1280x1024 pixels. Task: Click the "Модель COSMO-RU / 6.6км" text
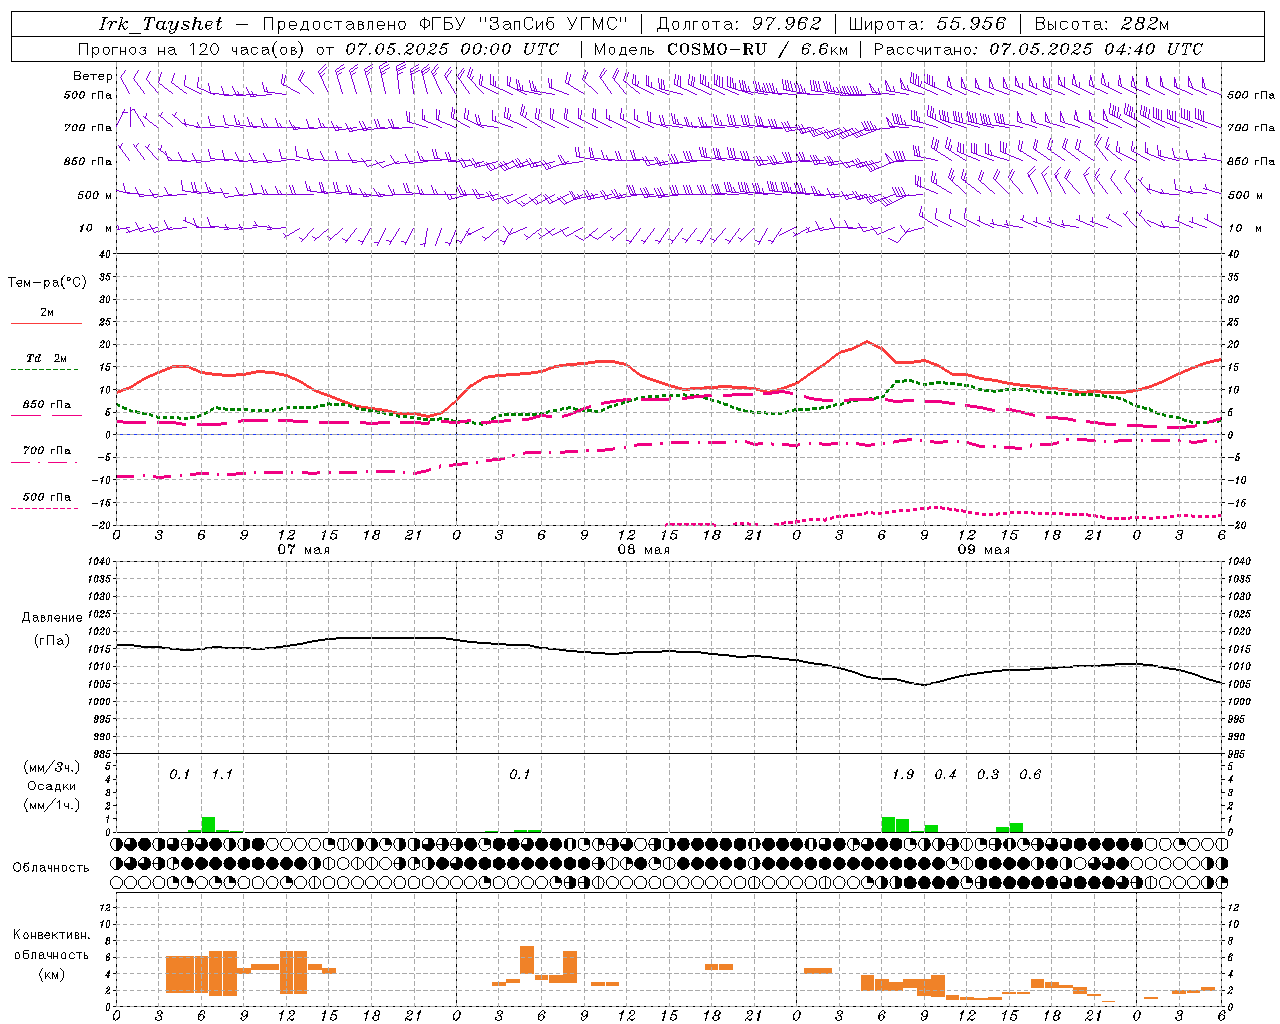coord(720,49)
